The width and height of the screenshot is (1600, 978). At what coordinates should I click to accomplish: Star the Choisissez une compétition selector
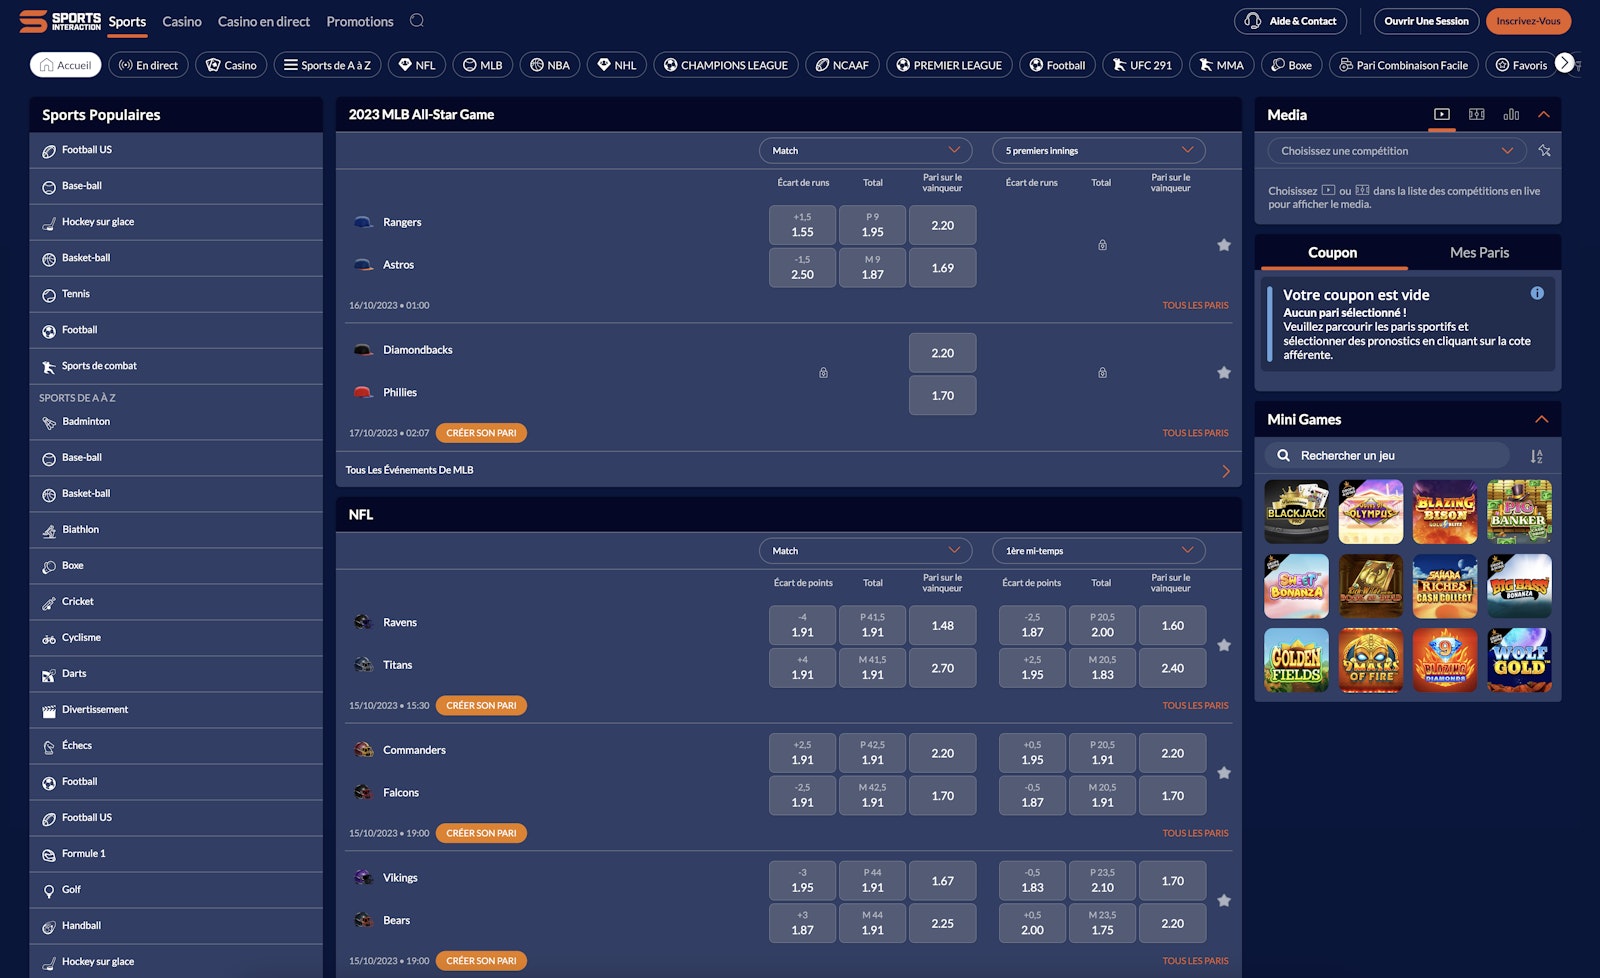[x=1544, y=150]
